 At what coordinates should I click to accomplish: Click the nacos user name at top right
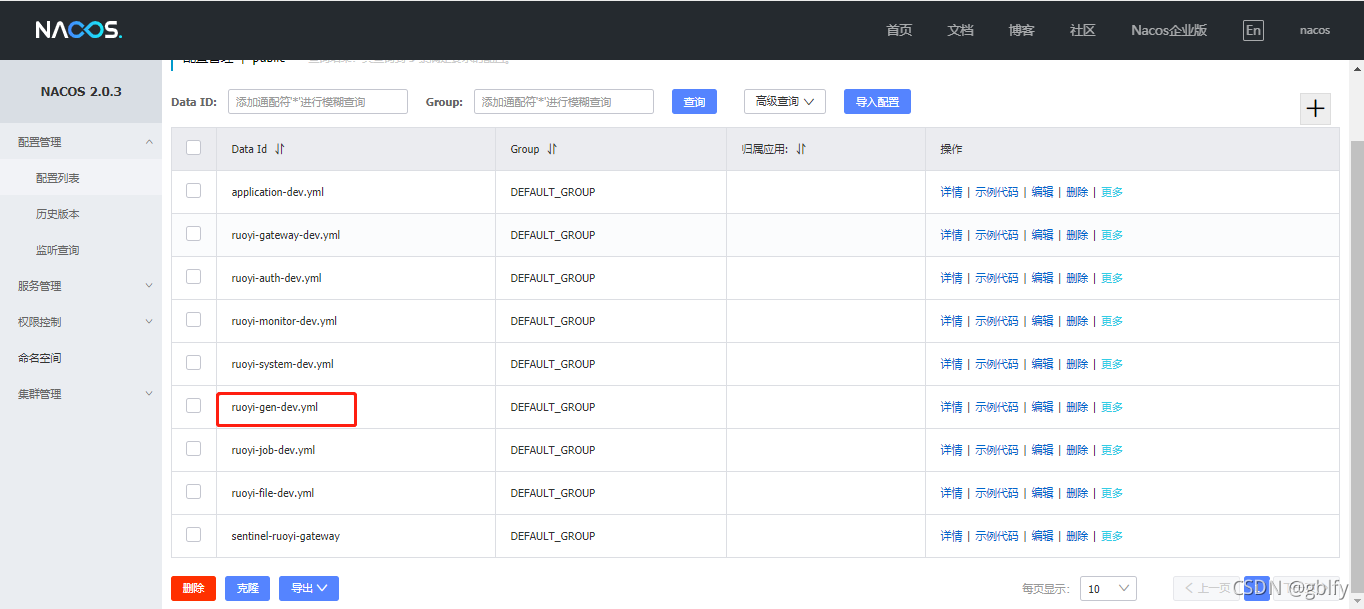coord(1314,30)
